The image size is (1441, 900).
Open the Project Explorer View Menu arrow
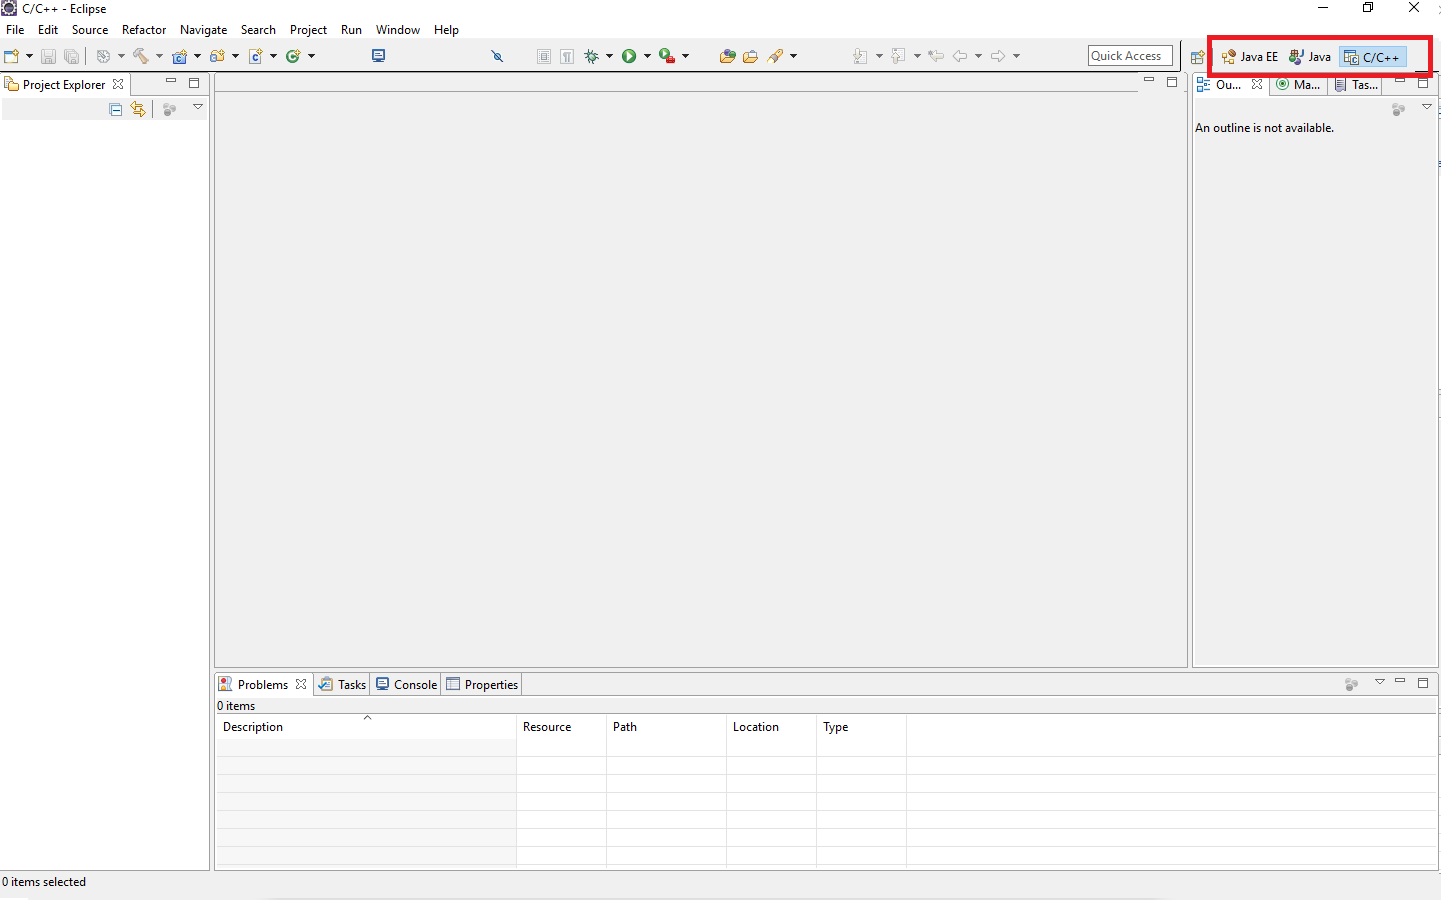[198, 107]
